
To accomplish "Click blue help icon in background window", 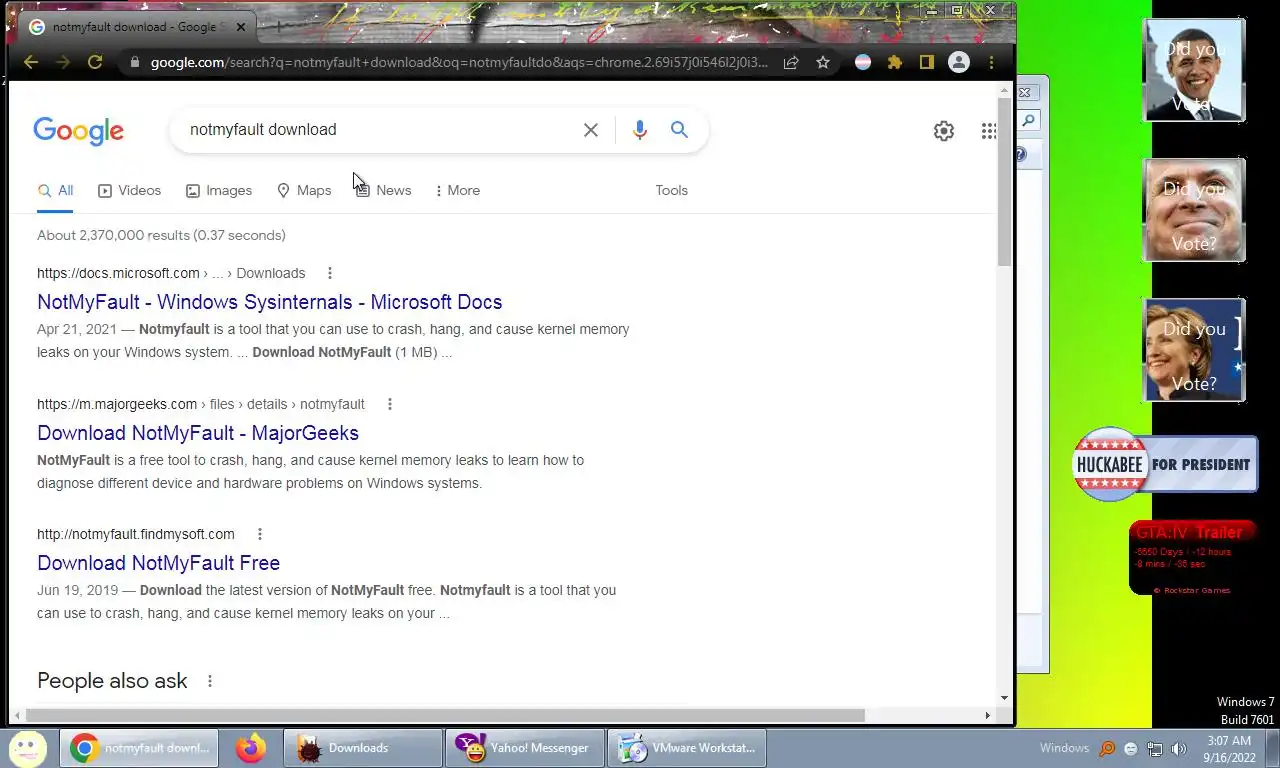I will tap(1021, 155).
